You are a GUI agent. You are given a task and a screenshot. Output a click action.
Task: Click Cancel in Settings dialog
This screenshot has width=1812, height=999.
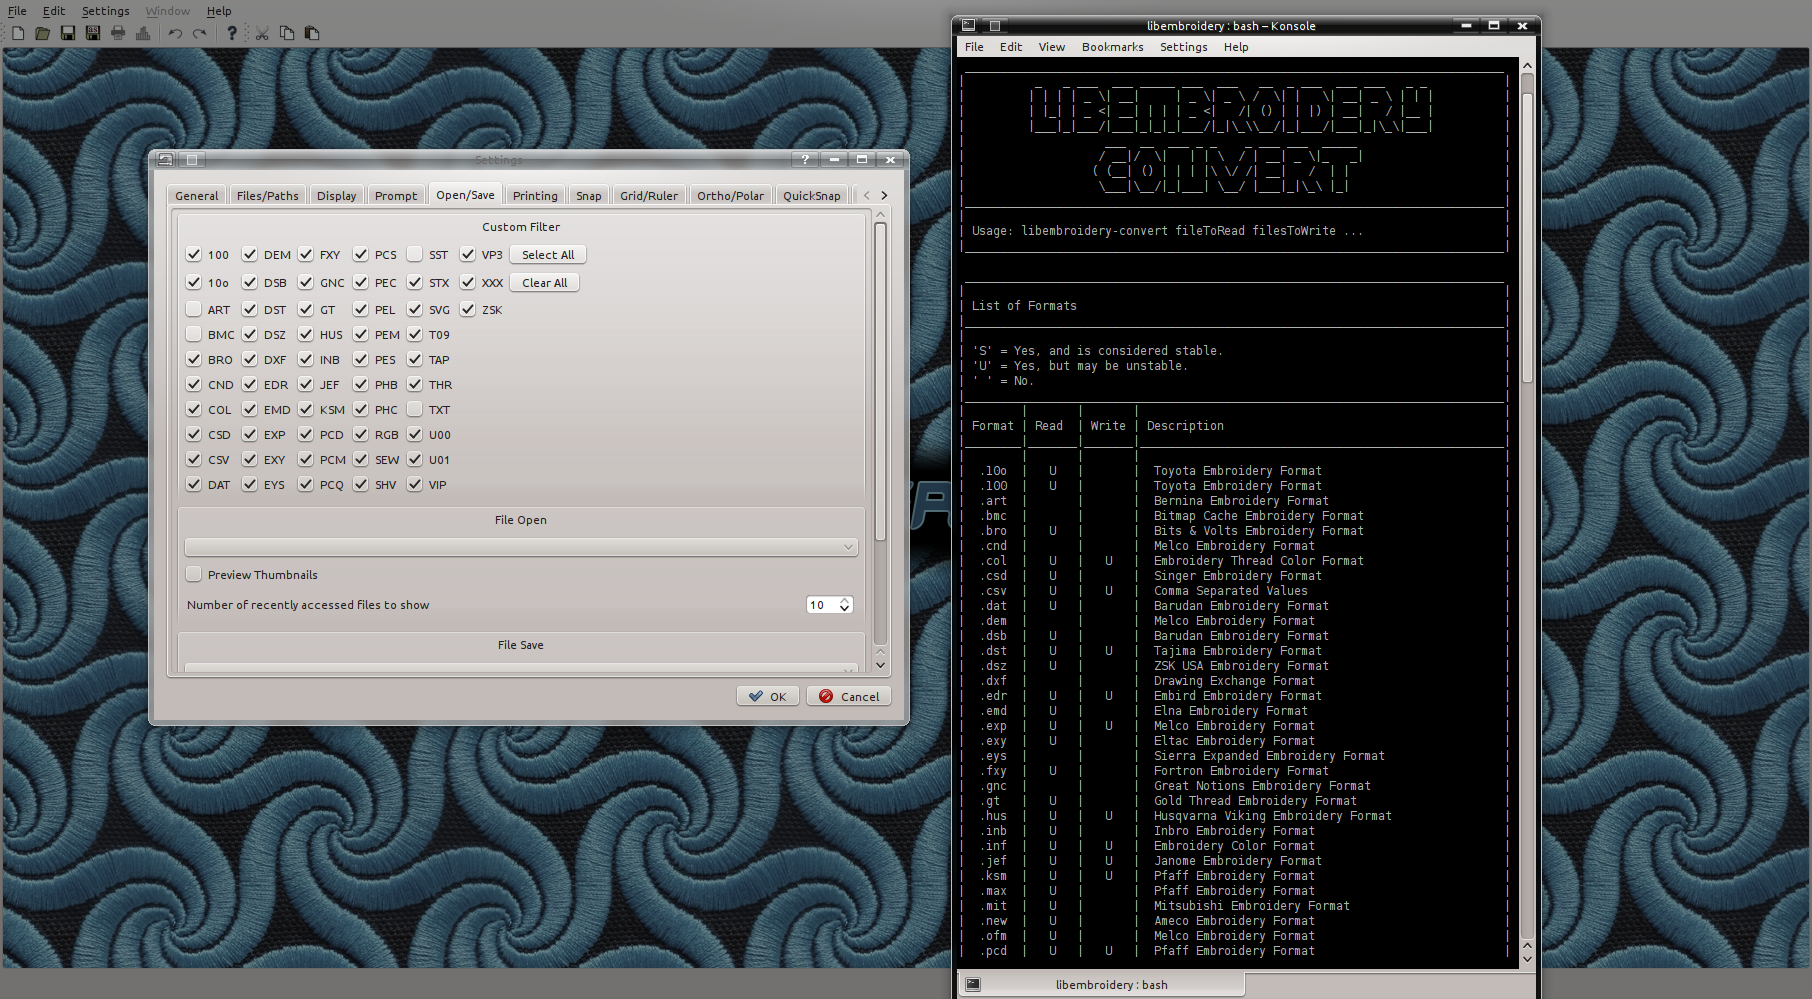click(x=849, y=697)
